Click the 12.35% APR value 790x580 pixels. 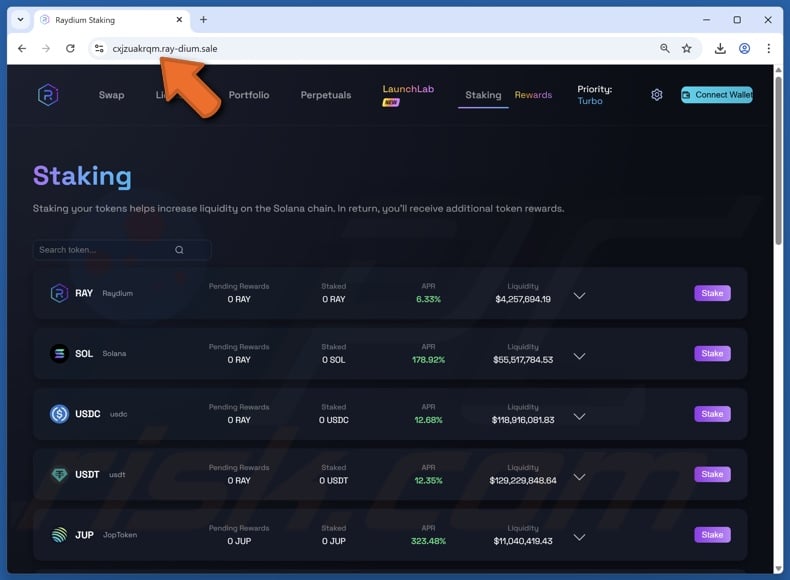click(428, 481)
